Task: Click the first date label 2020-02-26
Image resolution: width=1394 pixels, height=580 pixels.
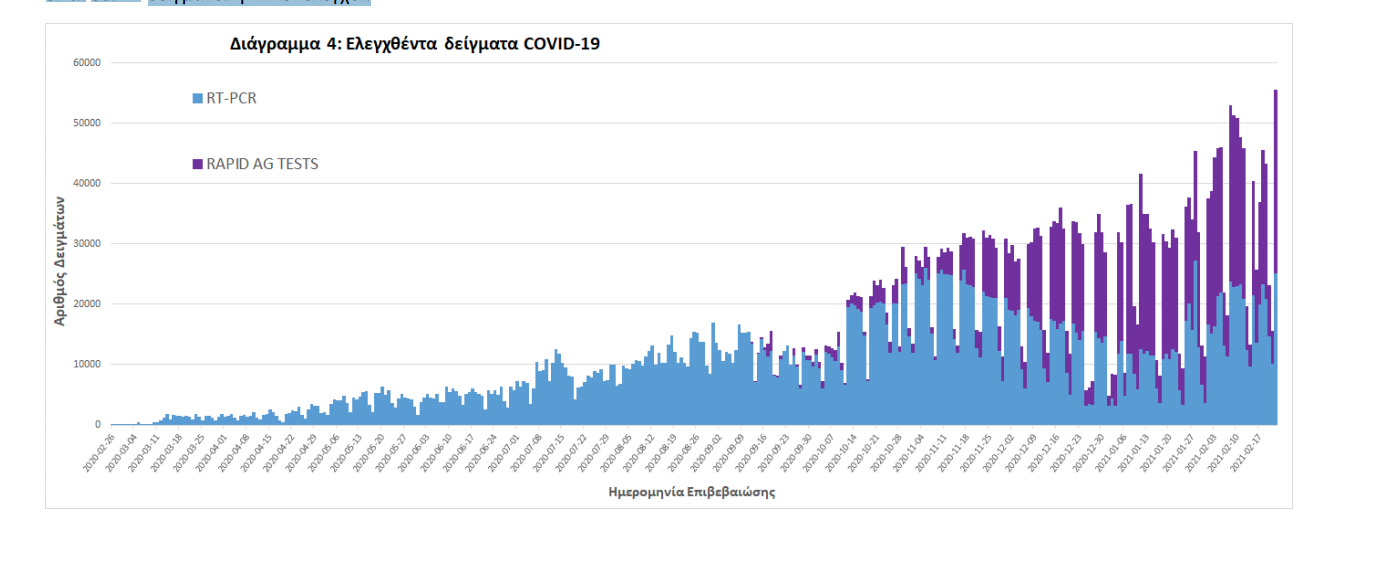Action: tap(100, 454)
